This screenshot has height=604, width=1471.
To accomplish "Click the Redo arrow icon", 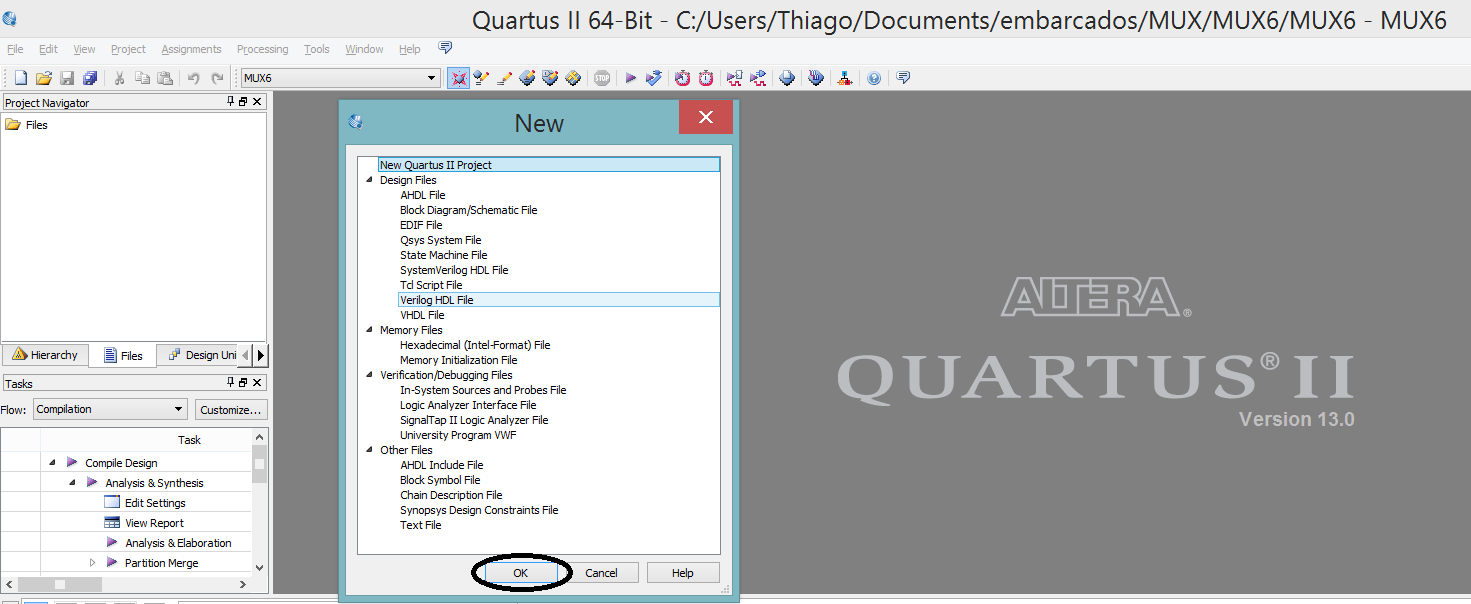I will coord(216,78).
